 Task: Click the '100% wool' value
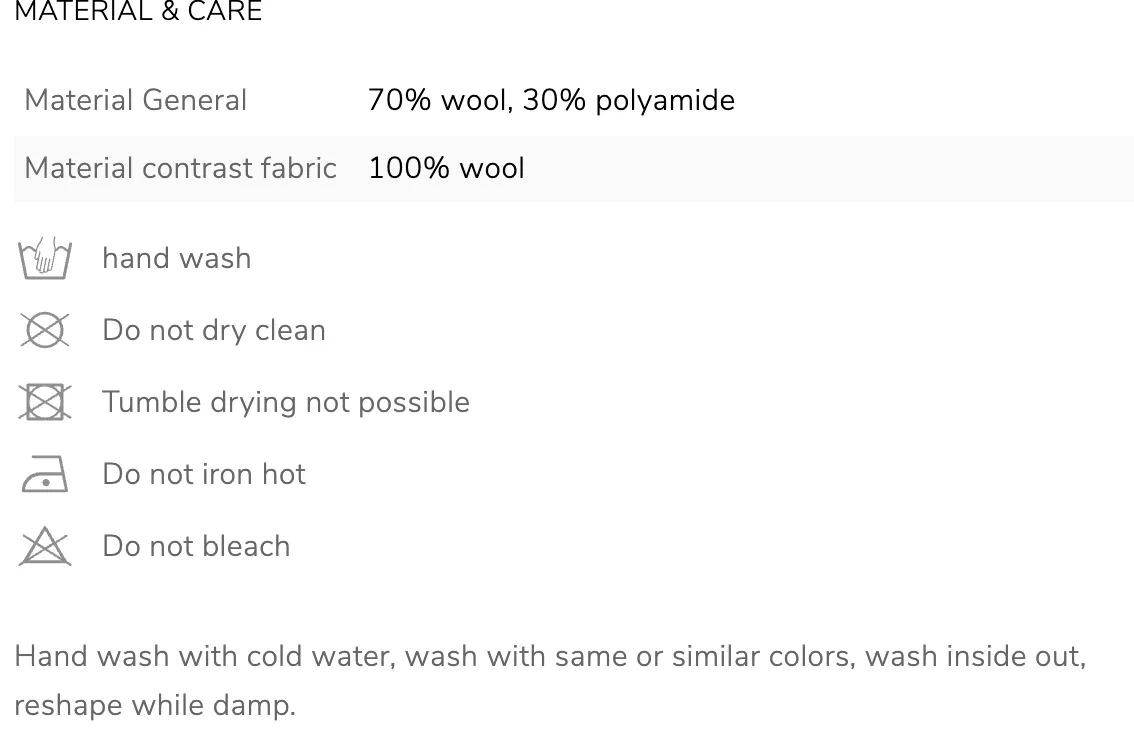446,168
